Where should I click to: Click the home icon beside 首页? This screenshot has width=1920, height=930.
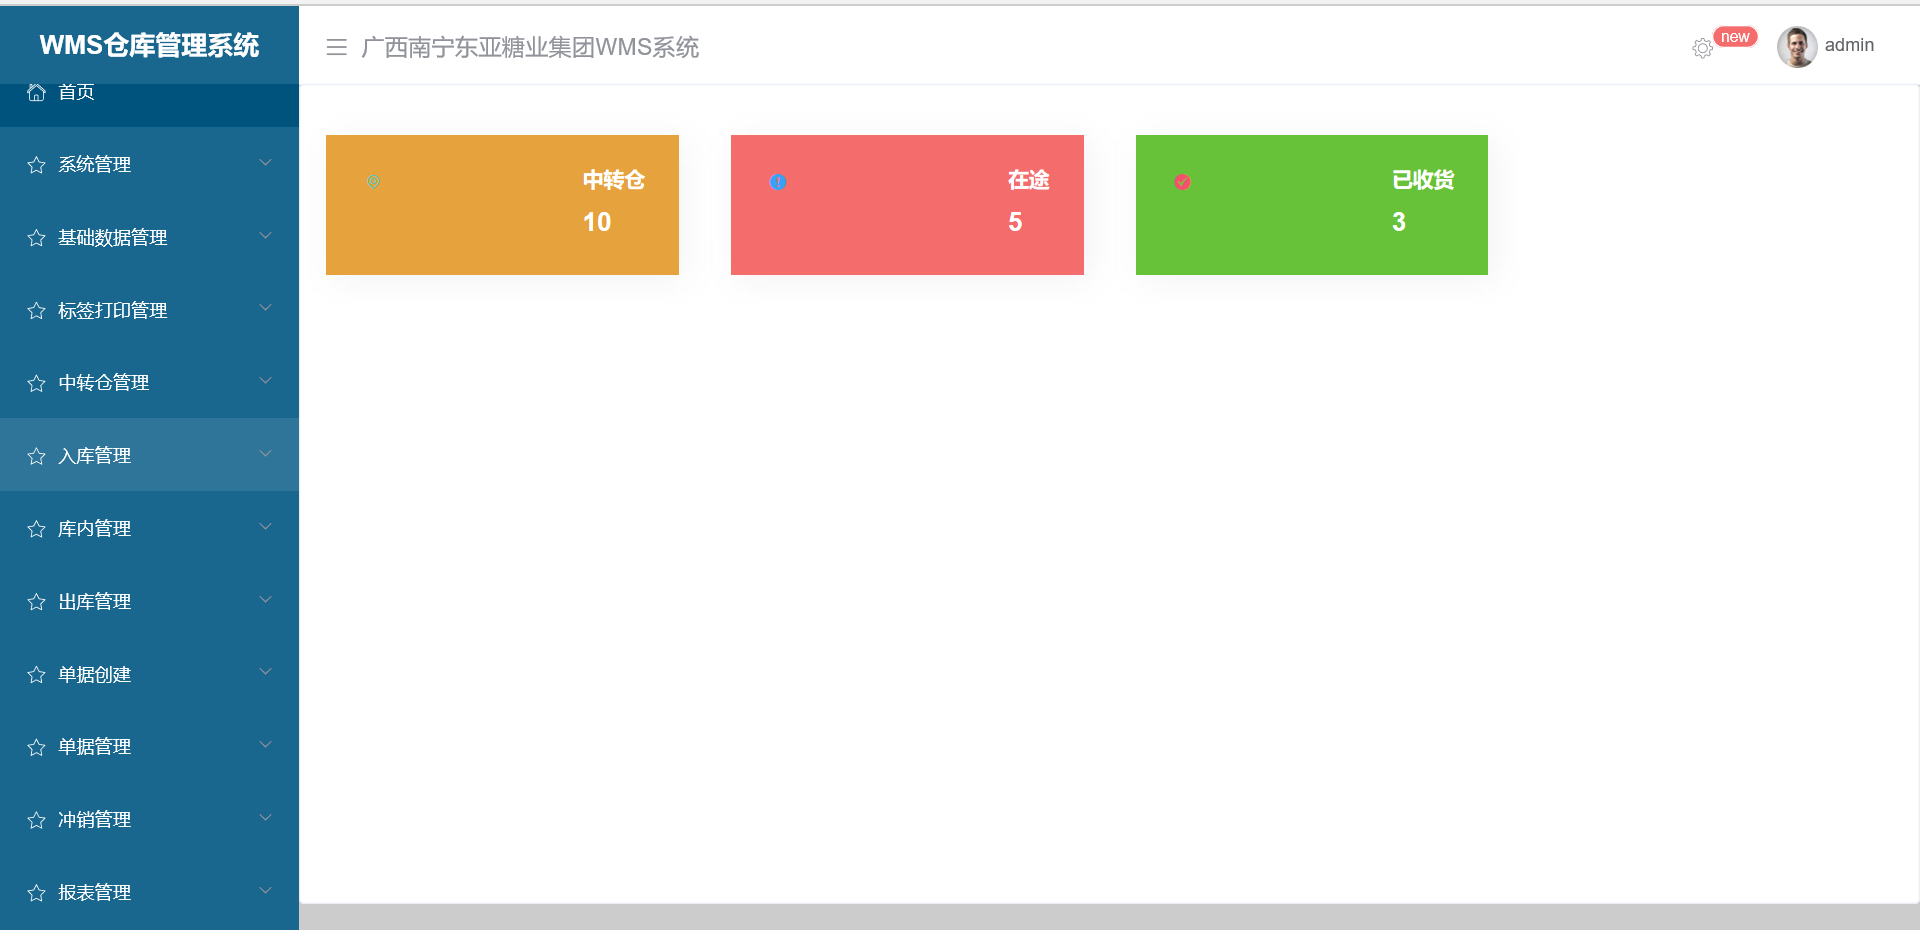pos(36,91)
